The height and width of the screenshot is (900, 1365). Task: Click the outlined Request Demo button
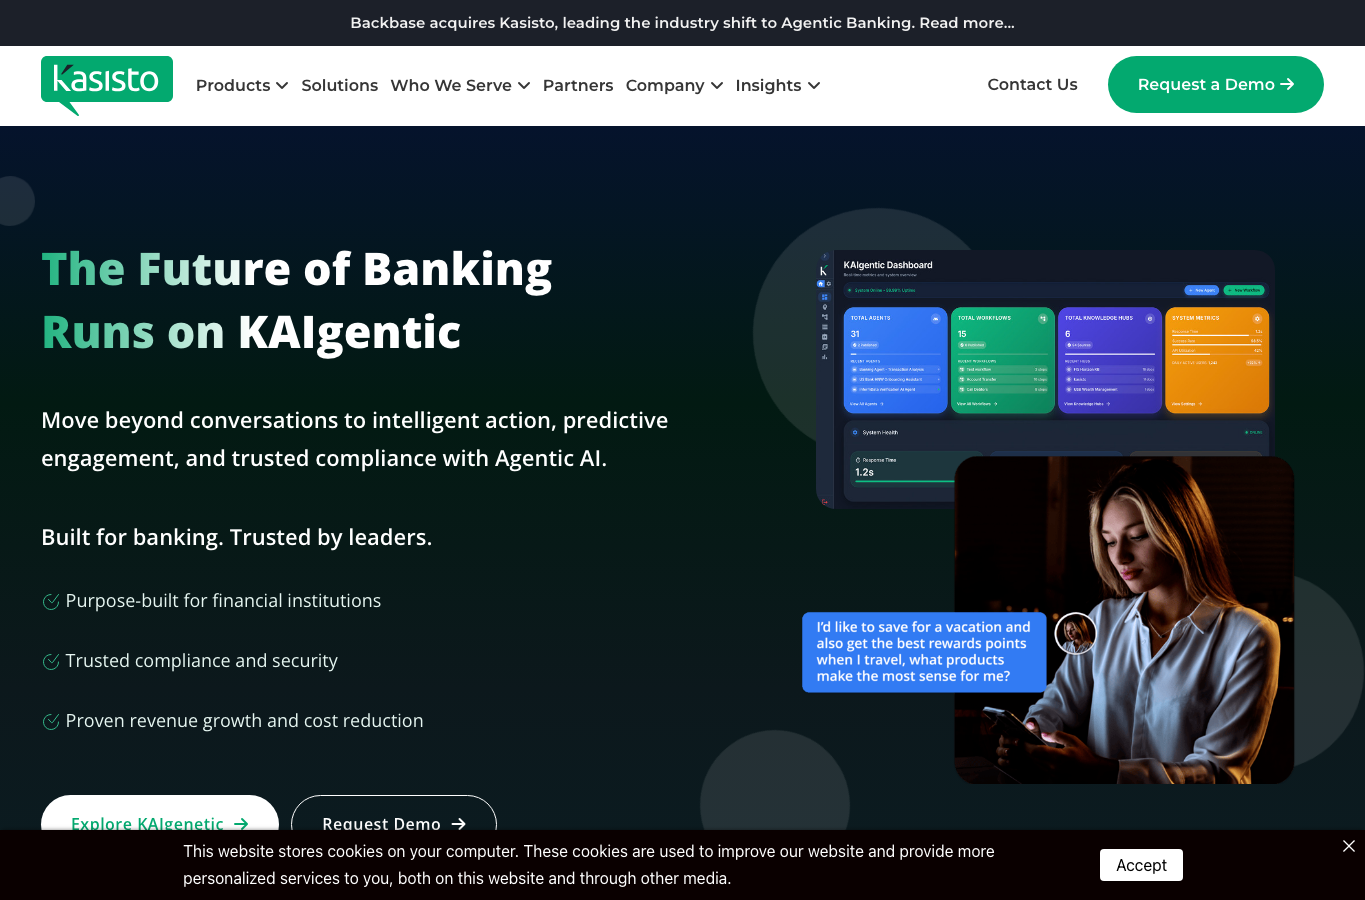tap(394, 813)
